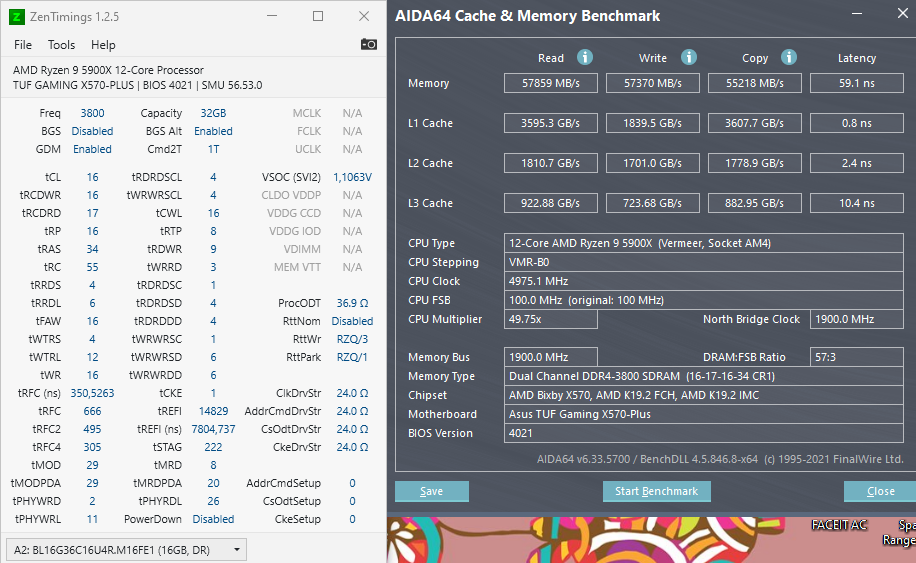This screenshot has width=916, height=563.
Task: Open the Help menu in ZenTimings
Action: point(103,45)
